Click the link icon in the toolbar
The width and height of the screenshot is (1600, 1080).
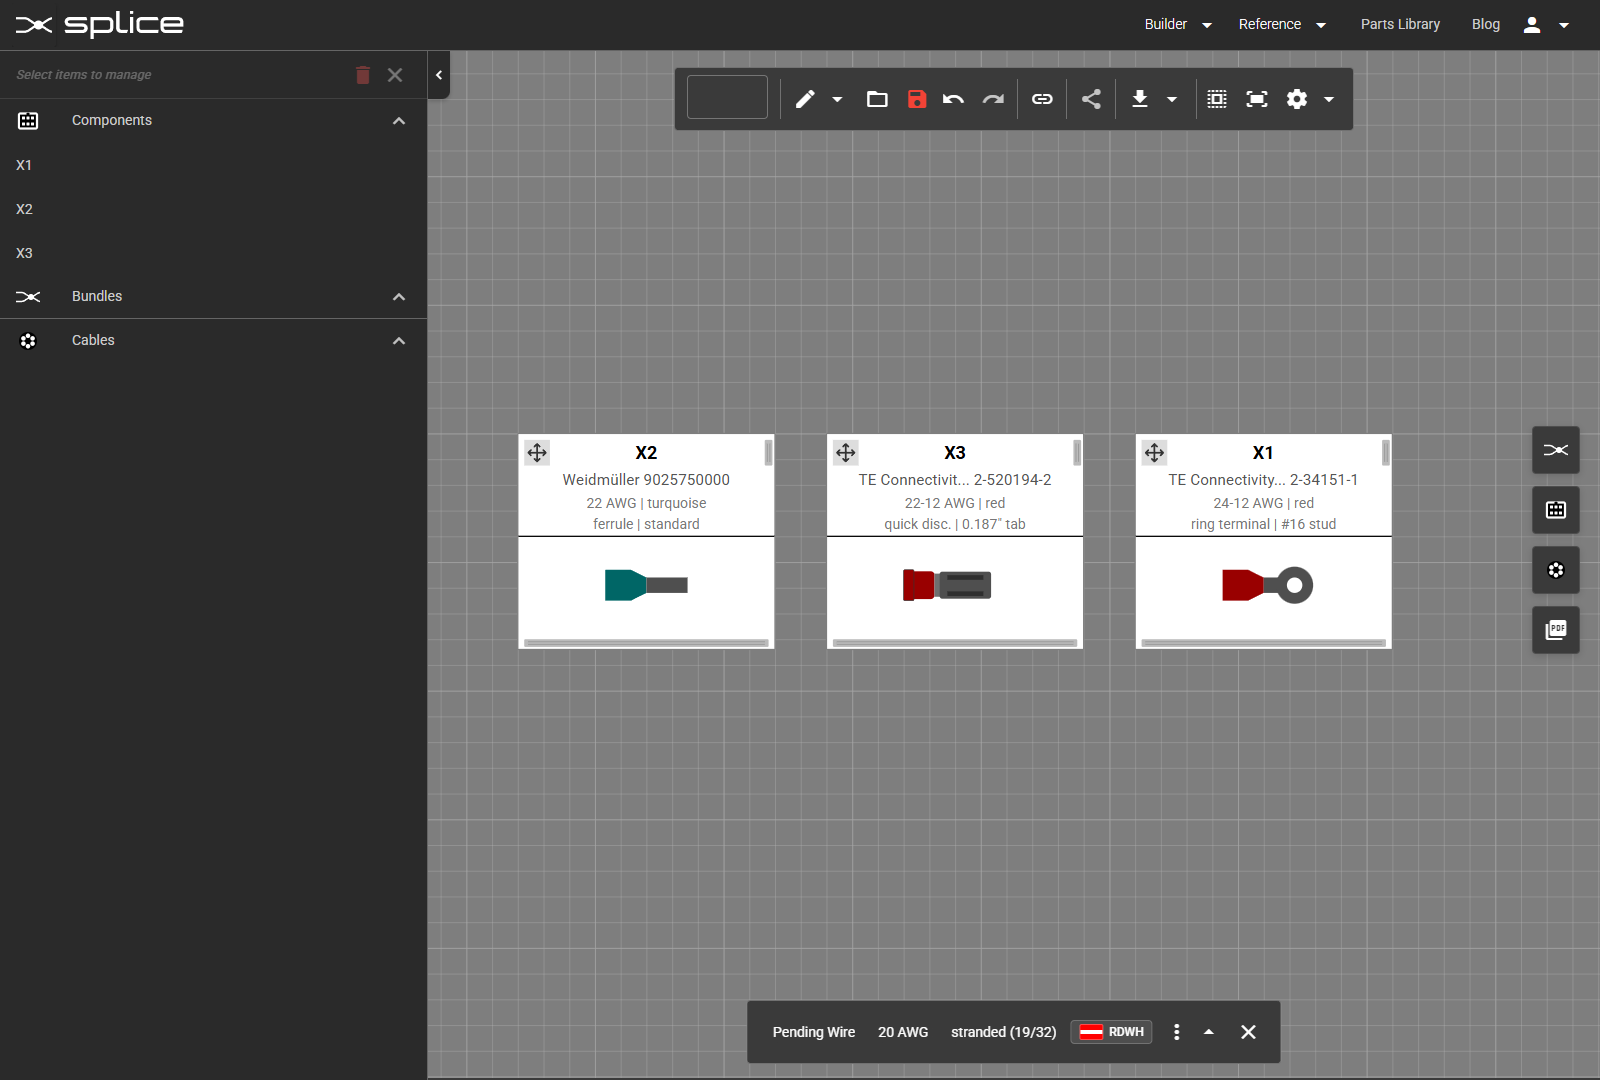click(1042, 99)
